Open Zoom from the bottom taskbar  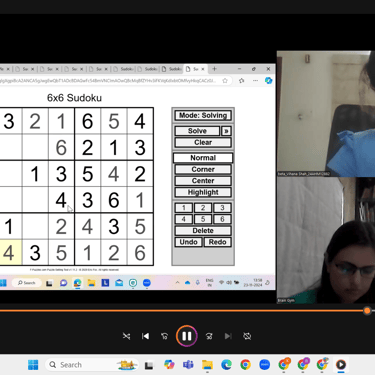coord(264,365)
